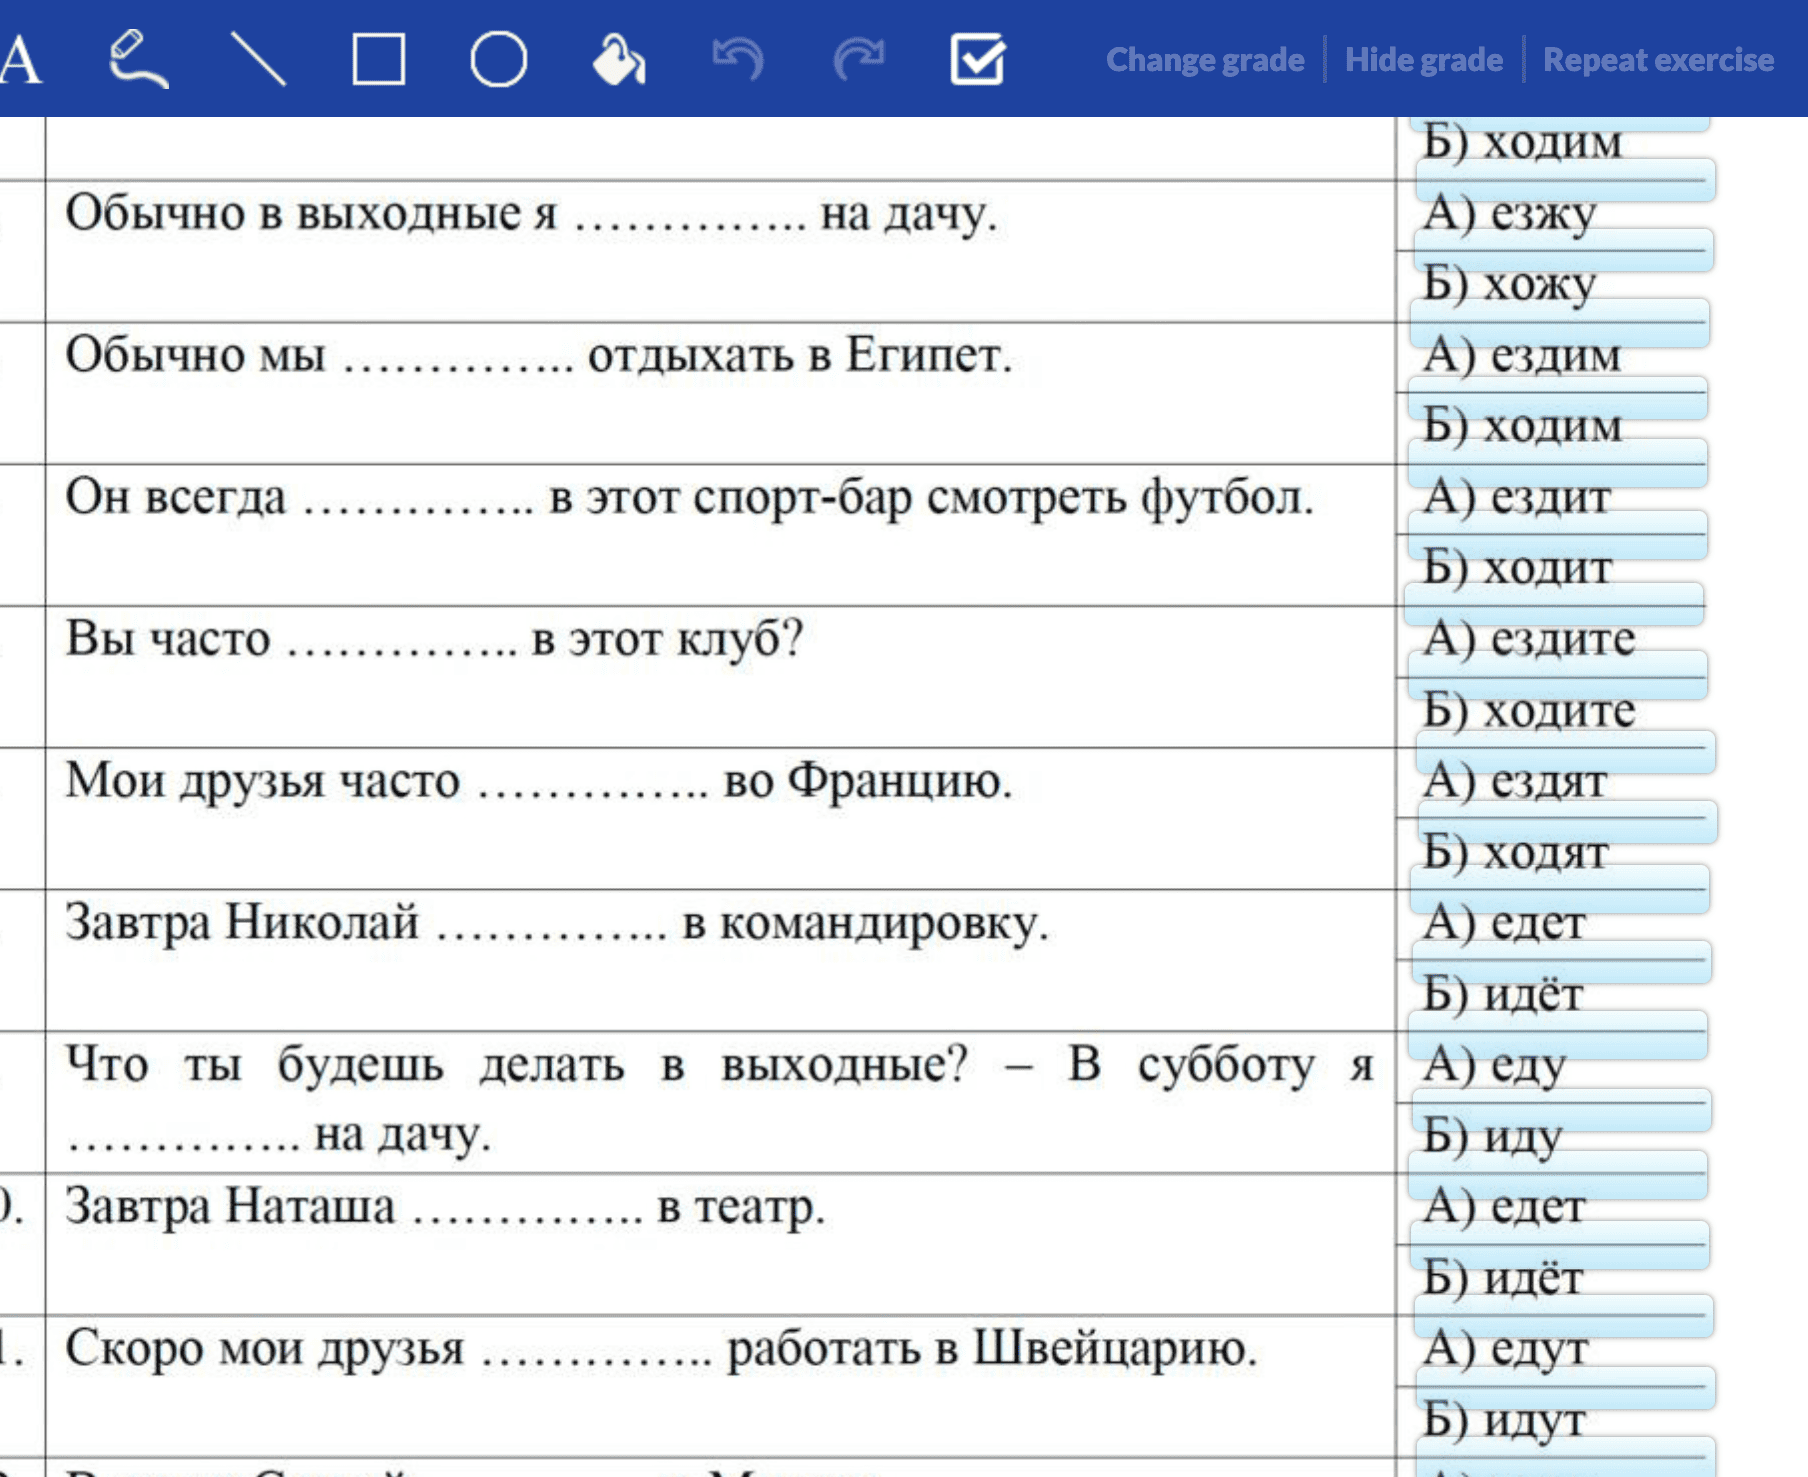The image size is (1808, 1477).
Task: Undo the last drawing action
Action: click(x=738, y=60)
